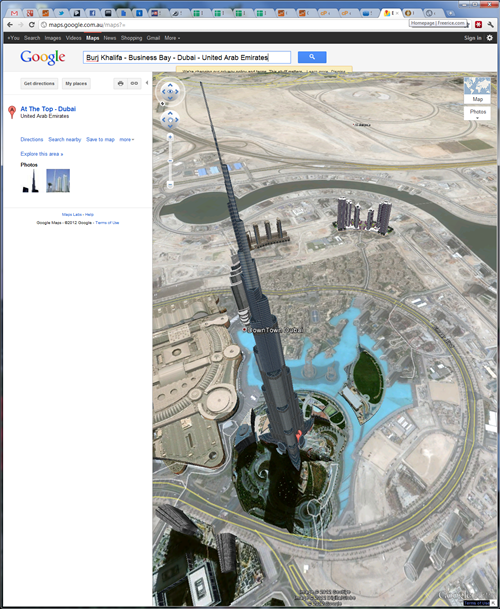Viewport: 500px width, 609px height.
Task: Open the Explore this area link
Action: point(42,154)
